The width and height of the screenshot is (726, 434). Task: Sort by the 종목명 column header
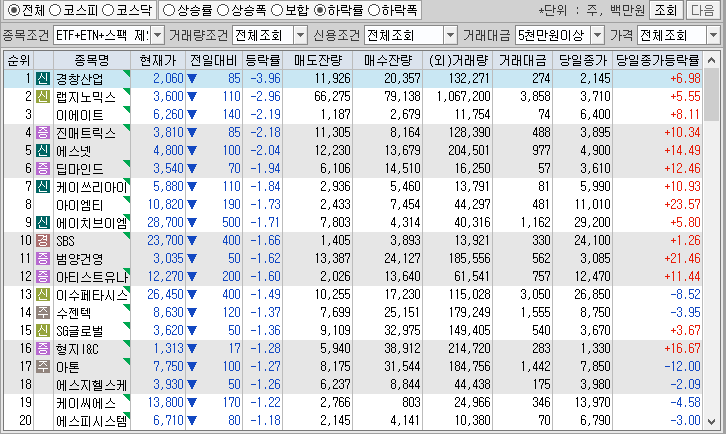92,60
